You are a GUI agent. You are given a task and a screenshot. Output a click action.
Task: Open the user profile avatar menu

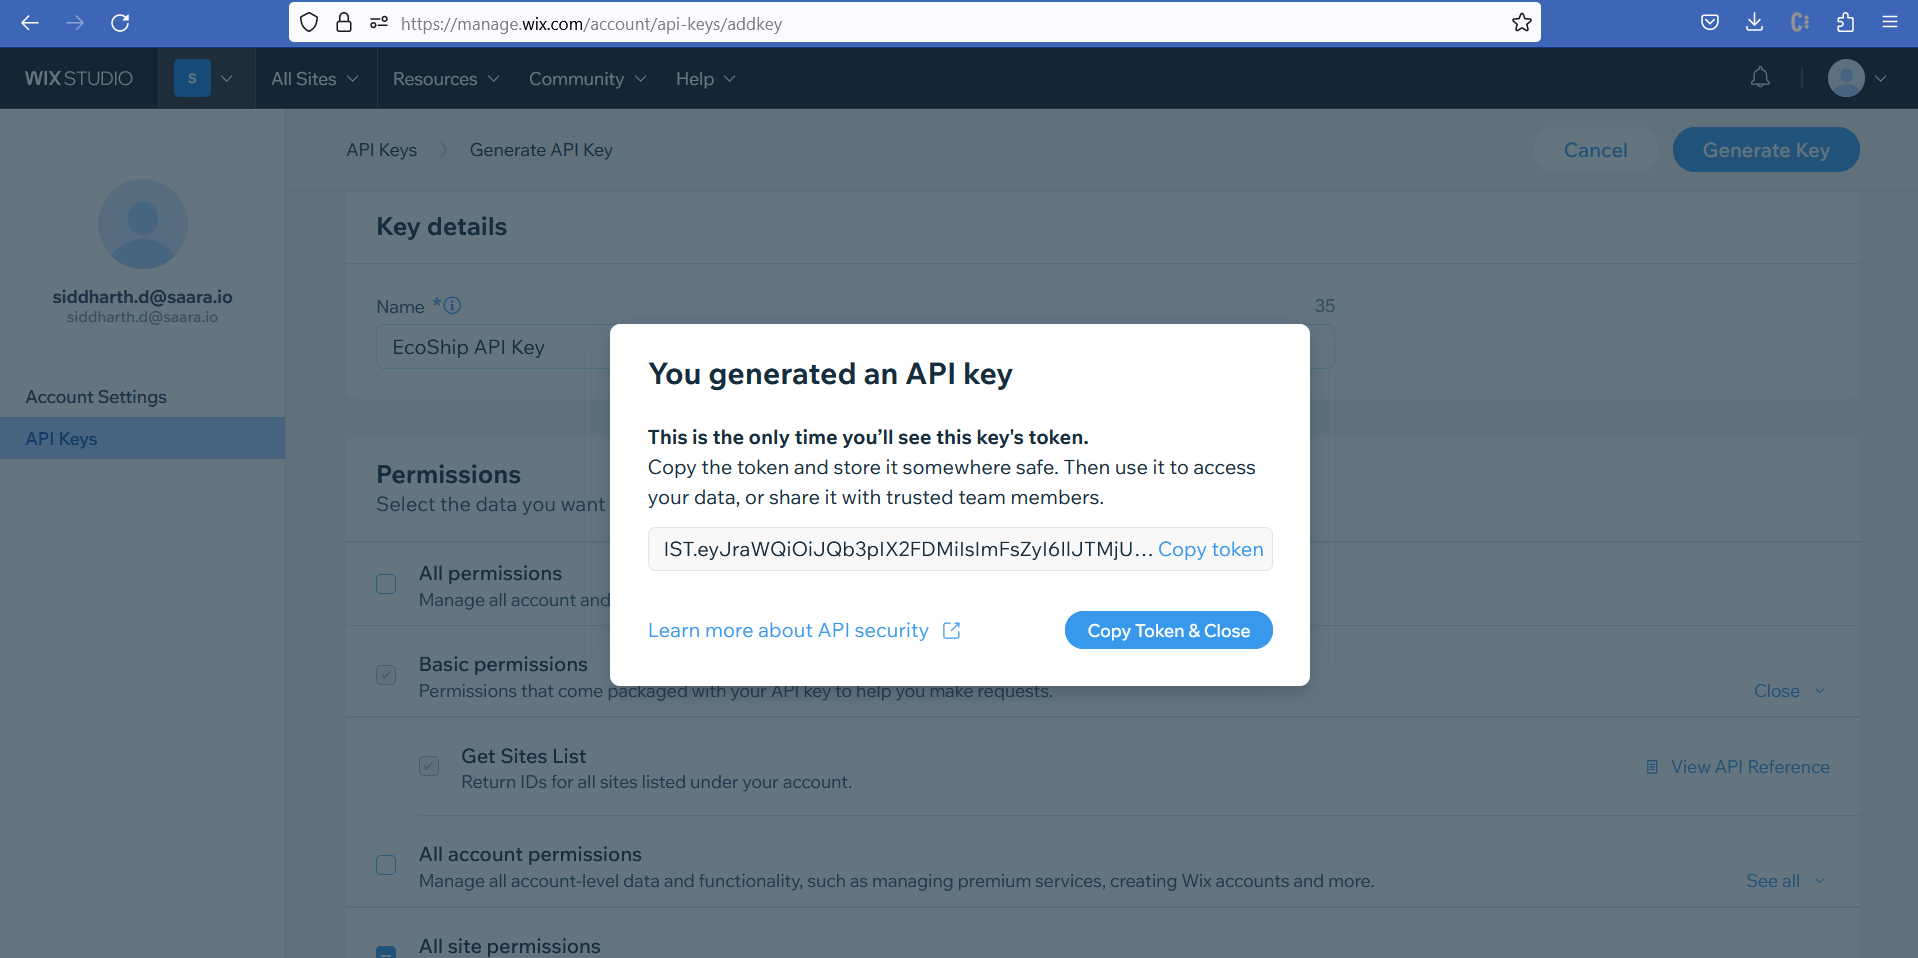point(1846,78)
